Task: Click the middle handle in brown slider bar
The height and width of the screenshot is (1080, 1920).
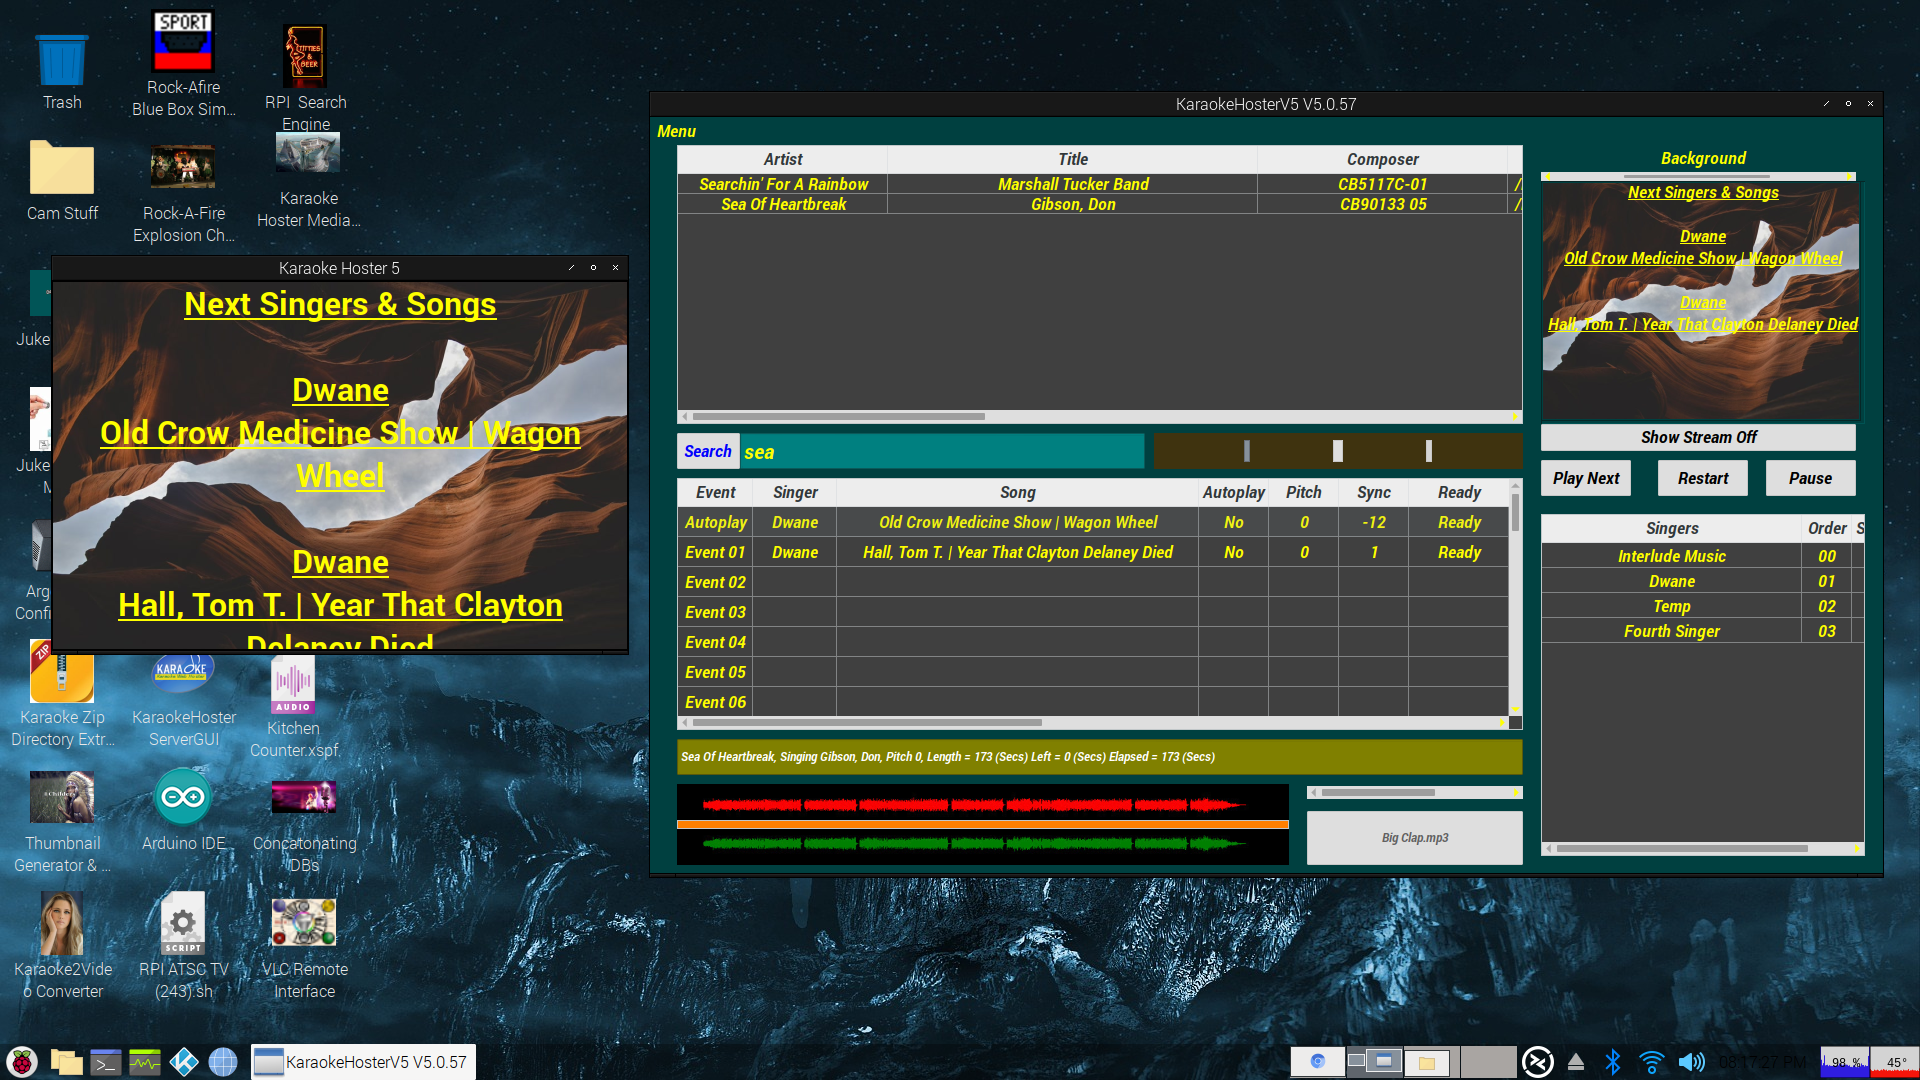Action: click(1338, 451)
